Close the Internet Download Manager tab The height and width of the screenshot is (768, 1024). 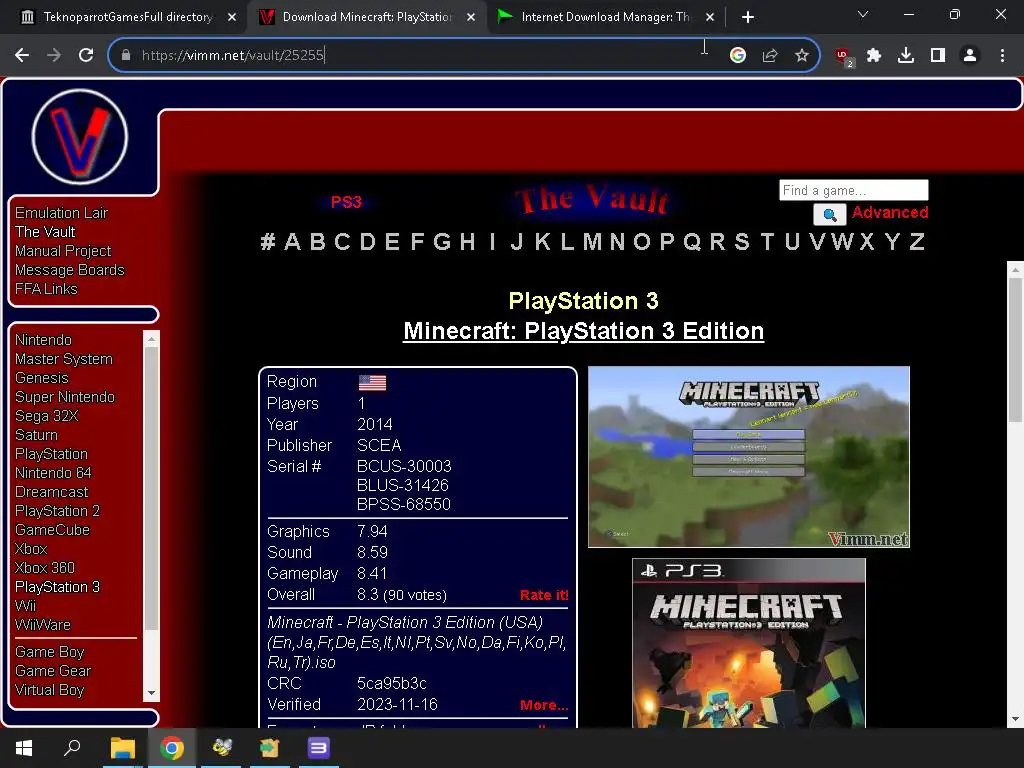[710, 17]
